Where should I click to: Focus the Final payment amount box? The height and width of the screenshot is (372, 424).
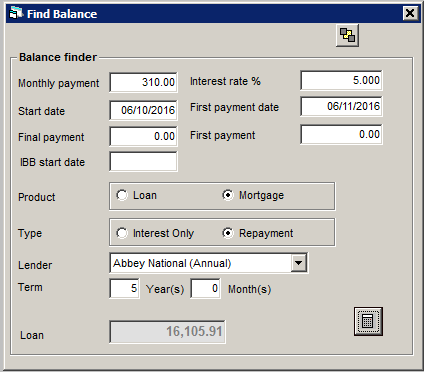click(143, 136)
